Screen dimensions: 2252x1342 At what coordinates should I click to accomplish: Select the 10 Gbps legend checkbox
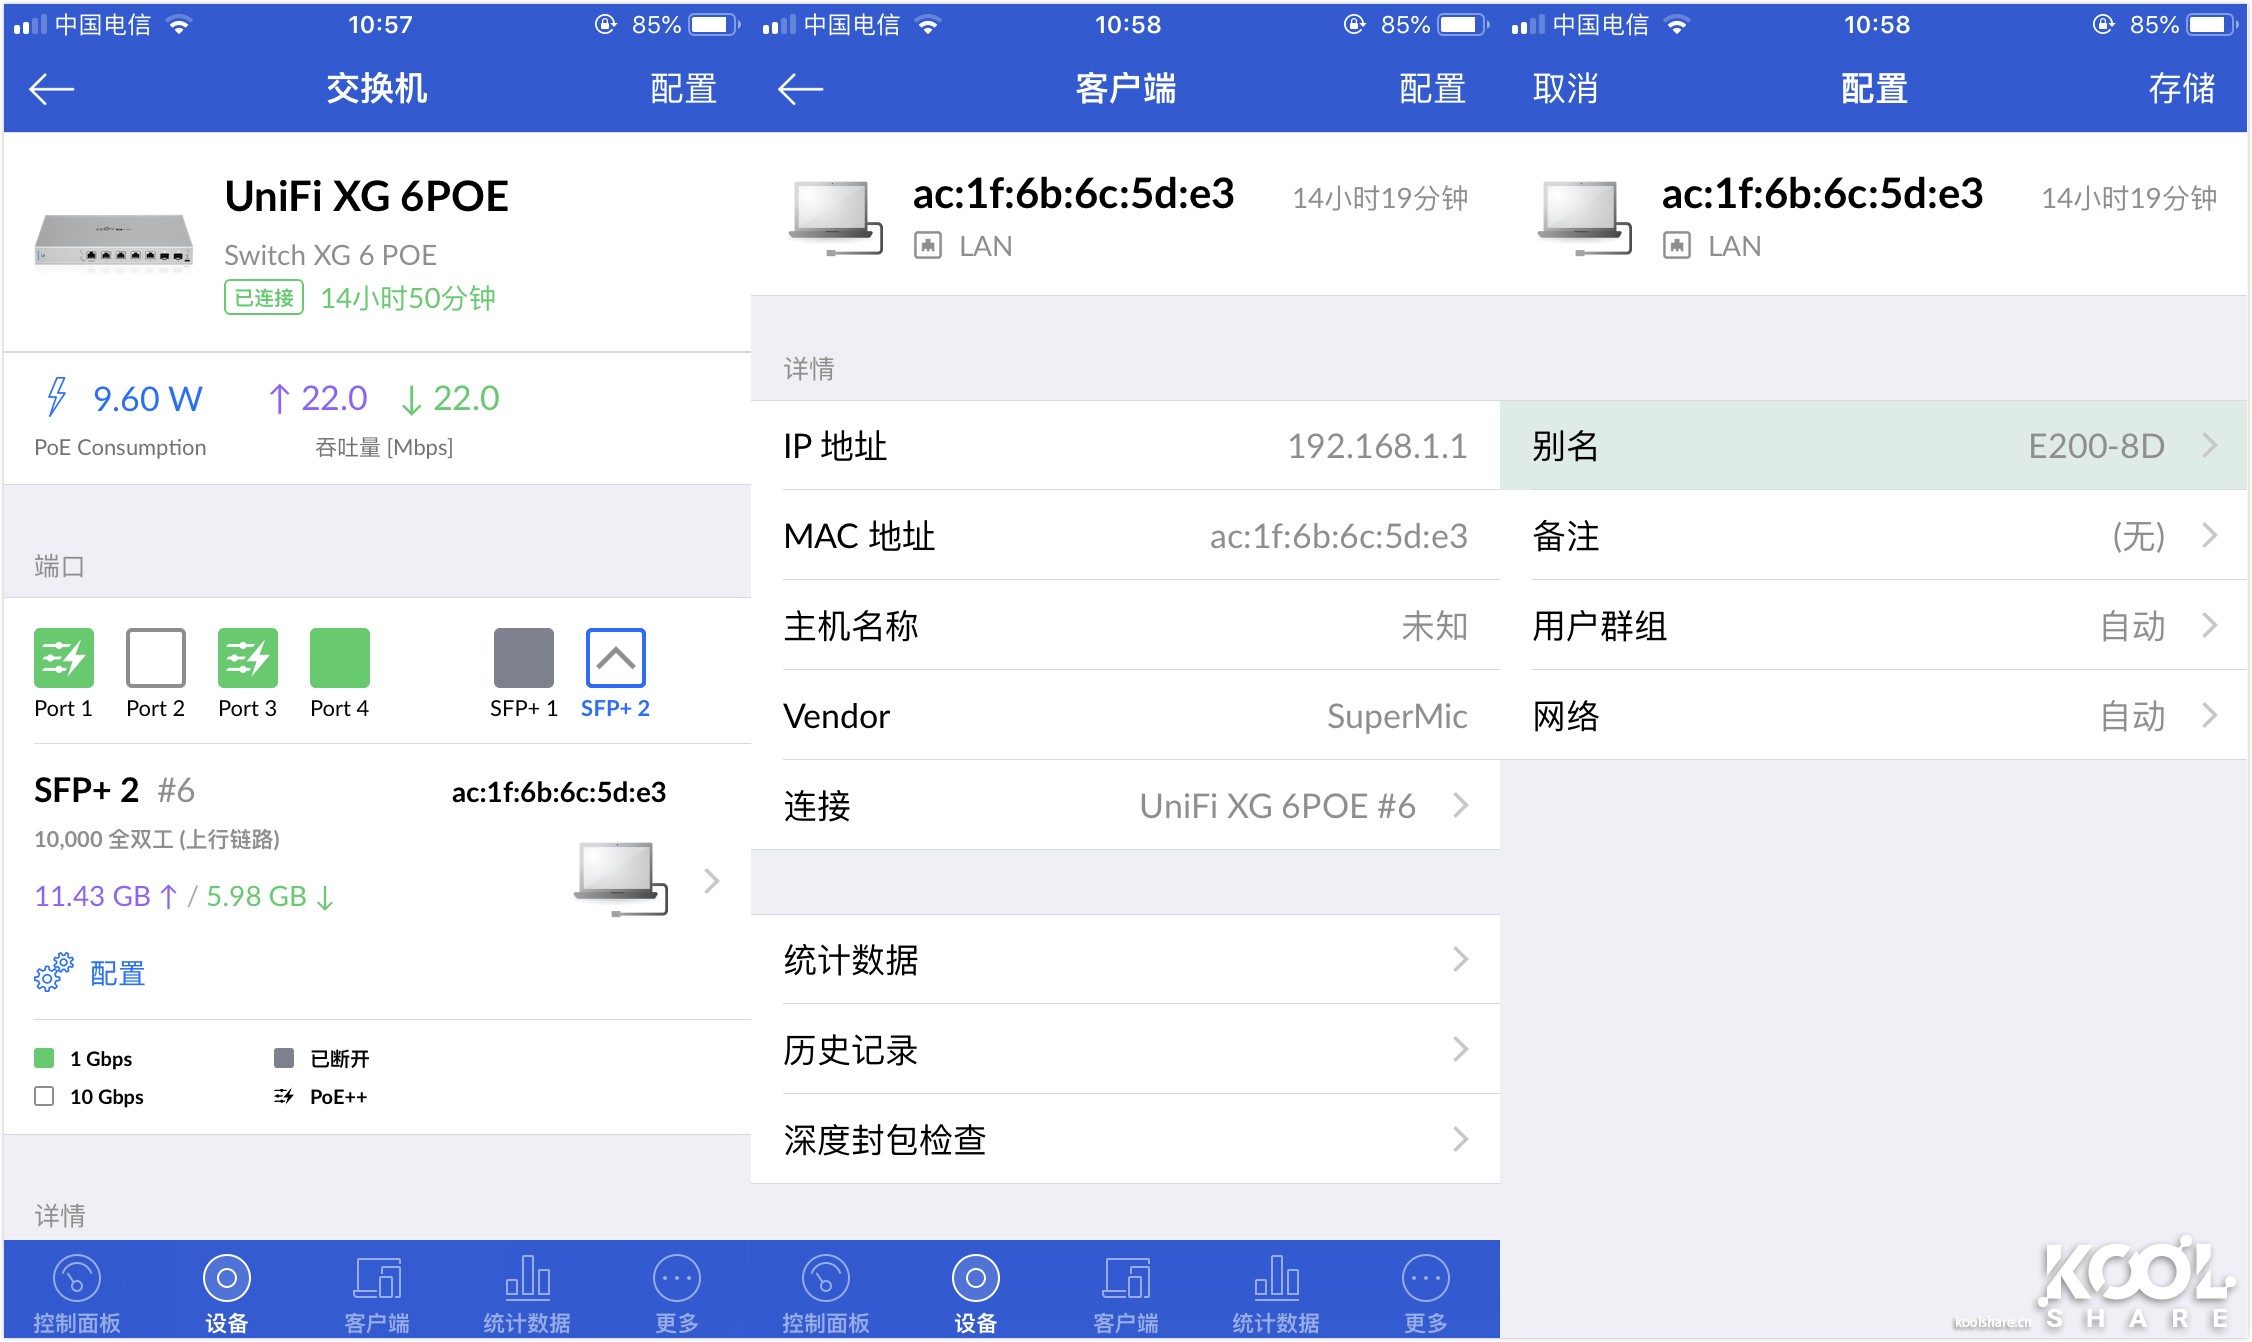point(44,1096)
